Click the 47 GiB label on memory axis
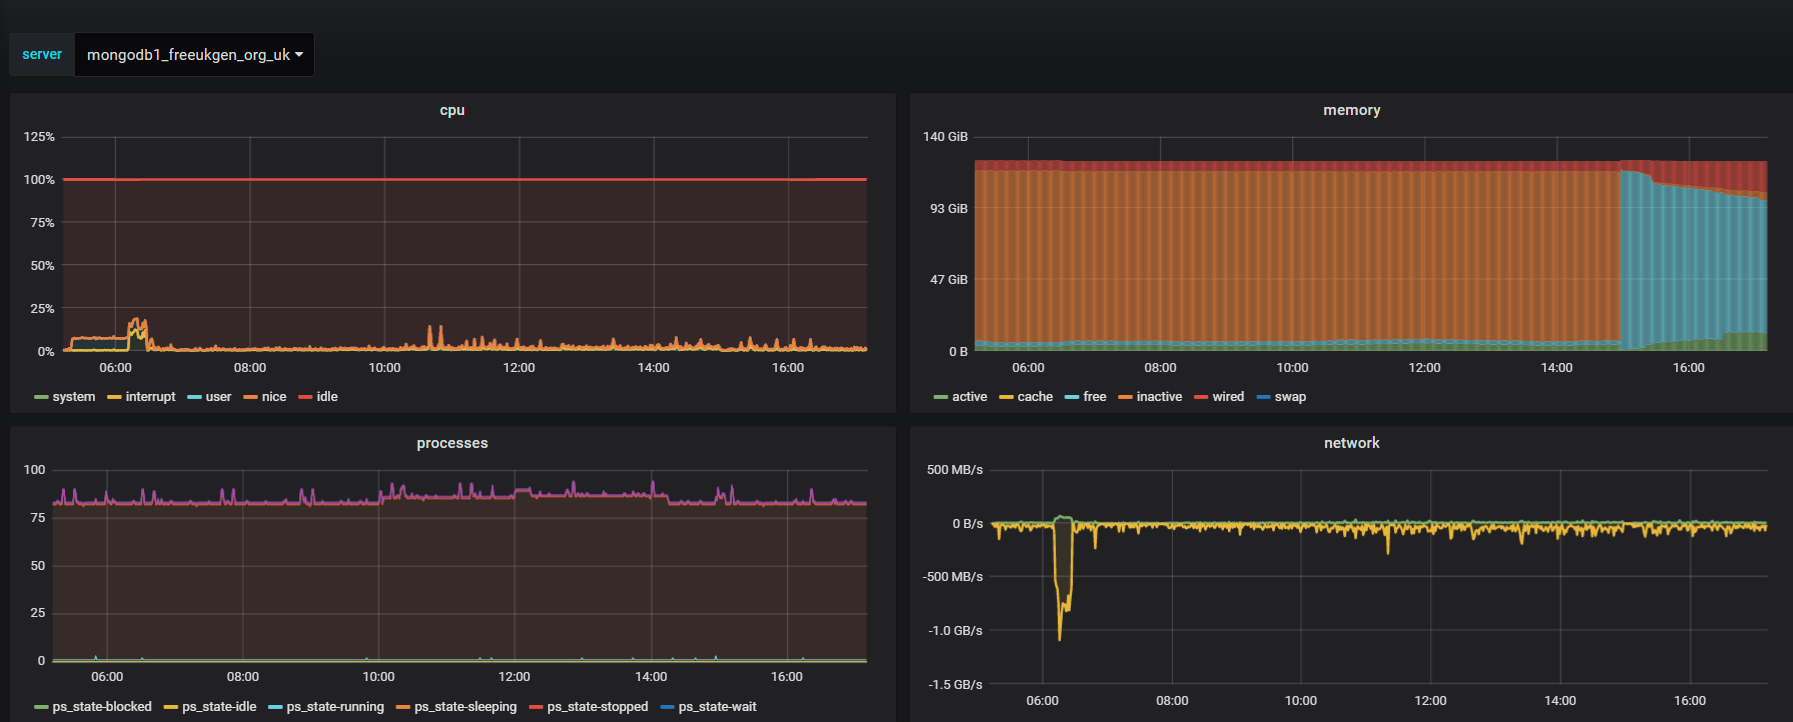Viewport: 1793px width, 722px height. click(949, 280)
